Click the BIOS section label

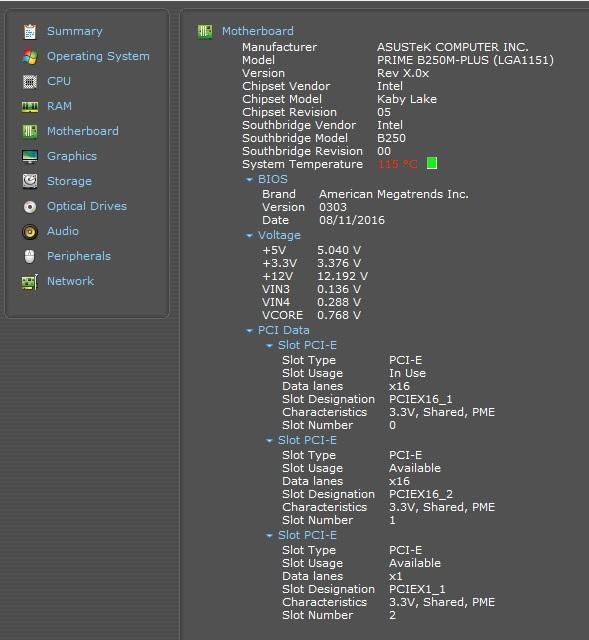coord(273,179)
